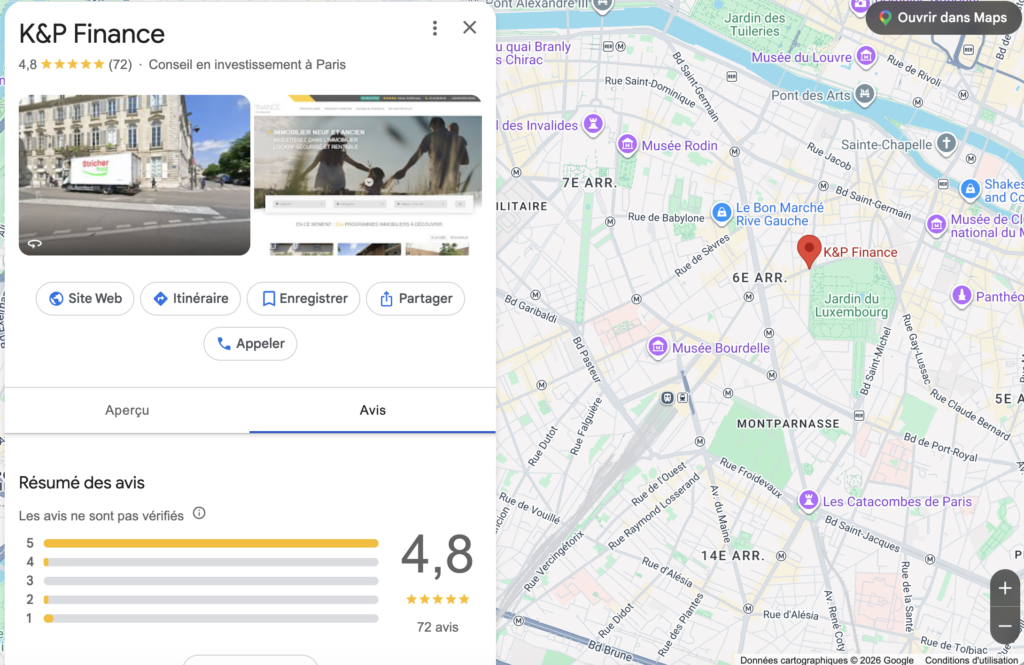Click the 6E ARR. district label
Viewport: 1024px width, 665px height.
tap(760, 278)
